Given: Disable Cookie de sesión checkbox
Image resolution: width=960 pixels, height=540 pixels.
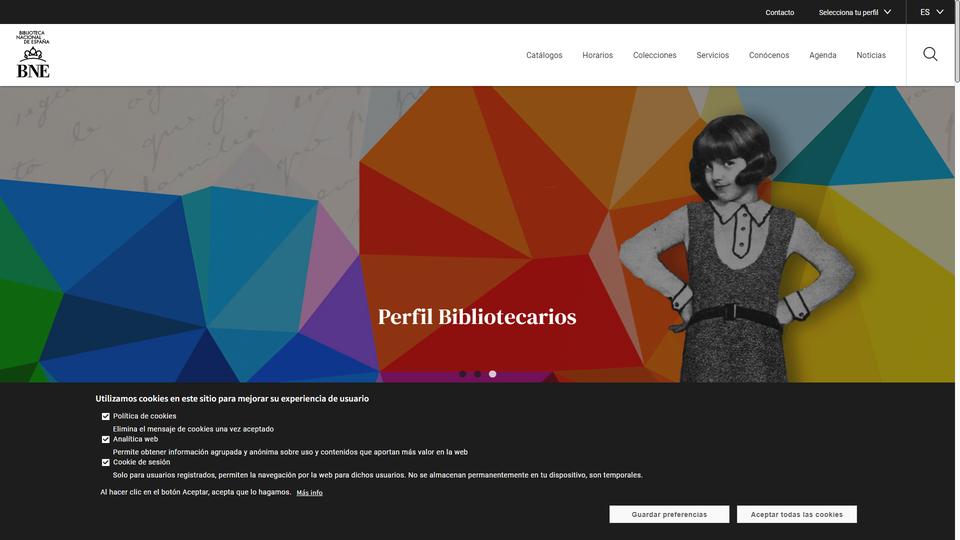Looking at the screenshot, I should pyautogui.click(x=105, y=462).
